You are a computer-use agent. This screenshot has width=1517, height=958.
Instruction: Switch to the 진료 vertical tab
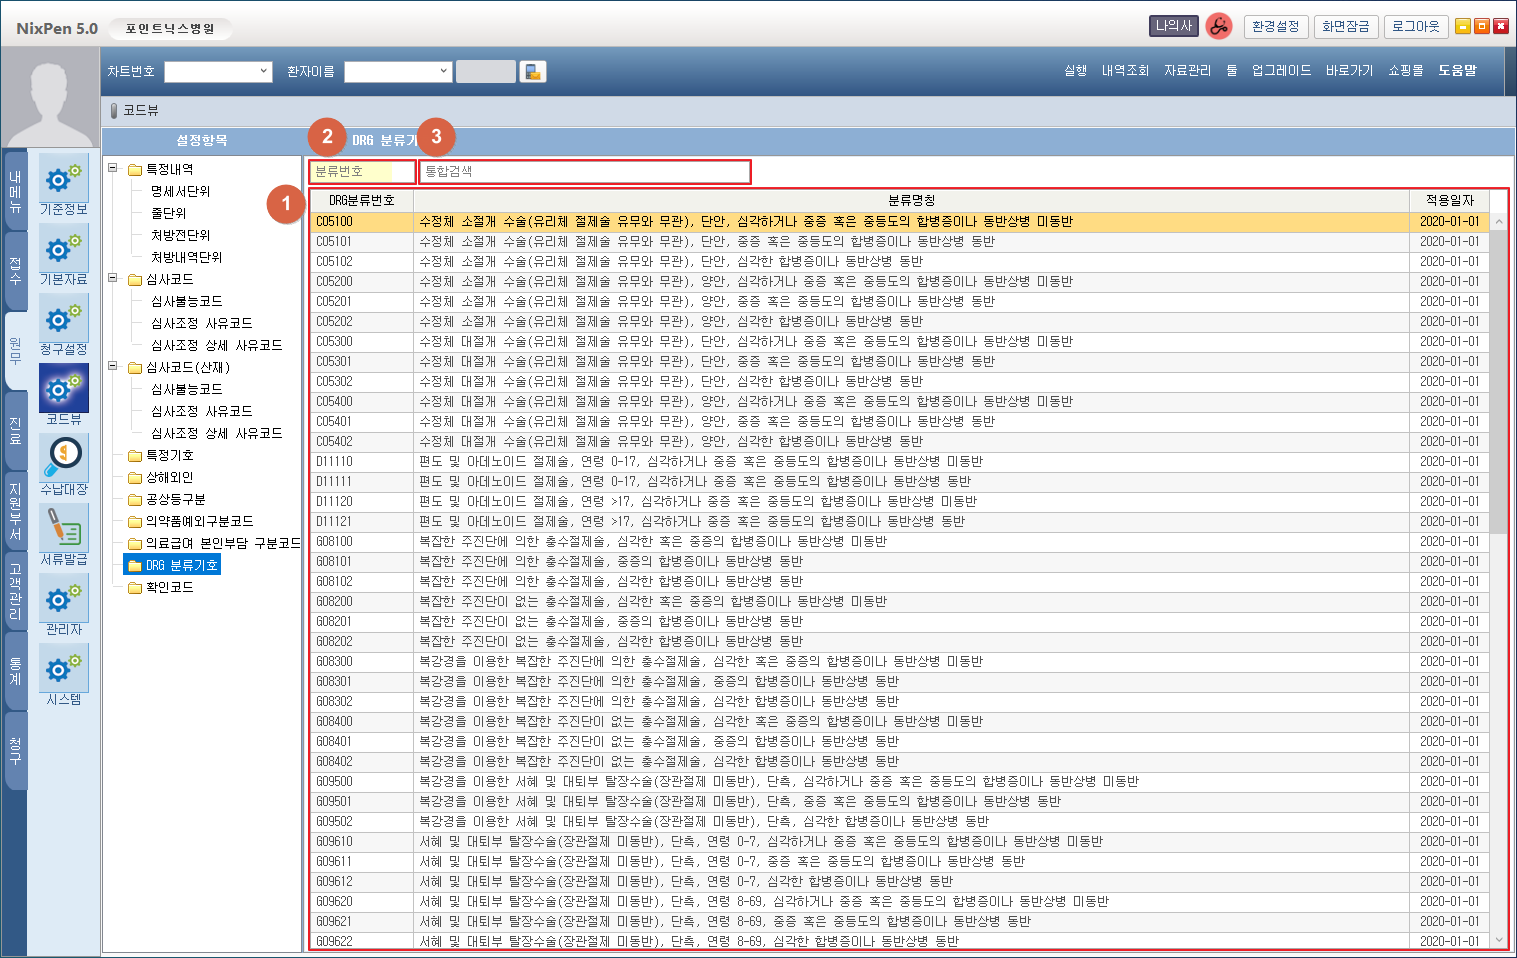click(x=15, y=430)
